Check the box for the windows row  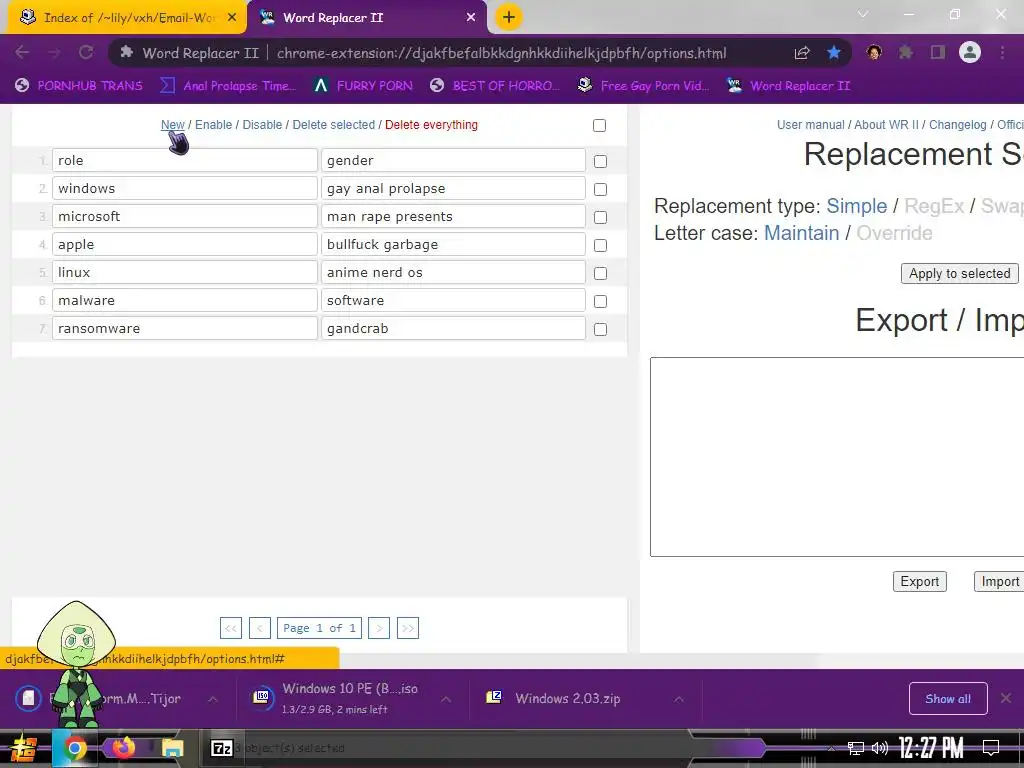pos(600,189)
